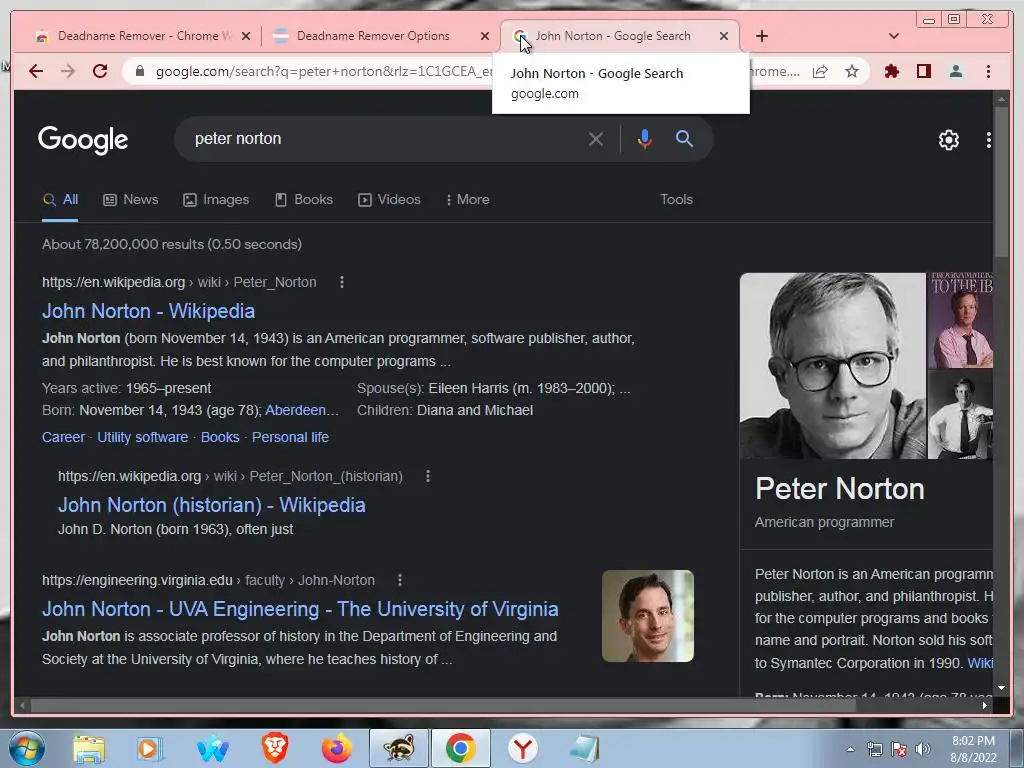Click in the peter norton search field
Screen dimensions: 1024x768
pos(385,138)
